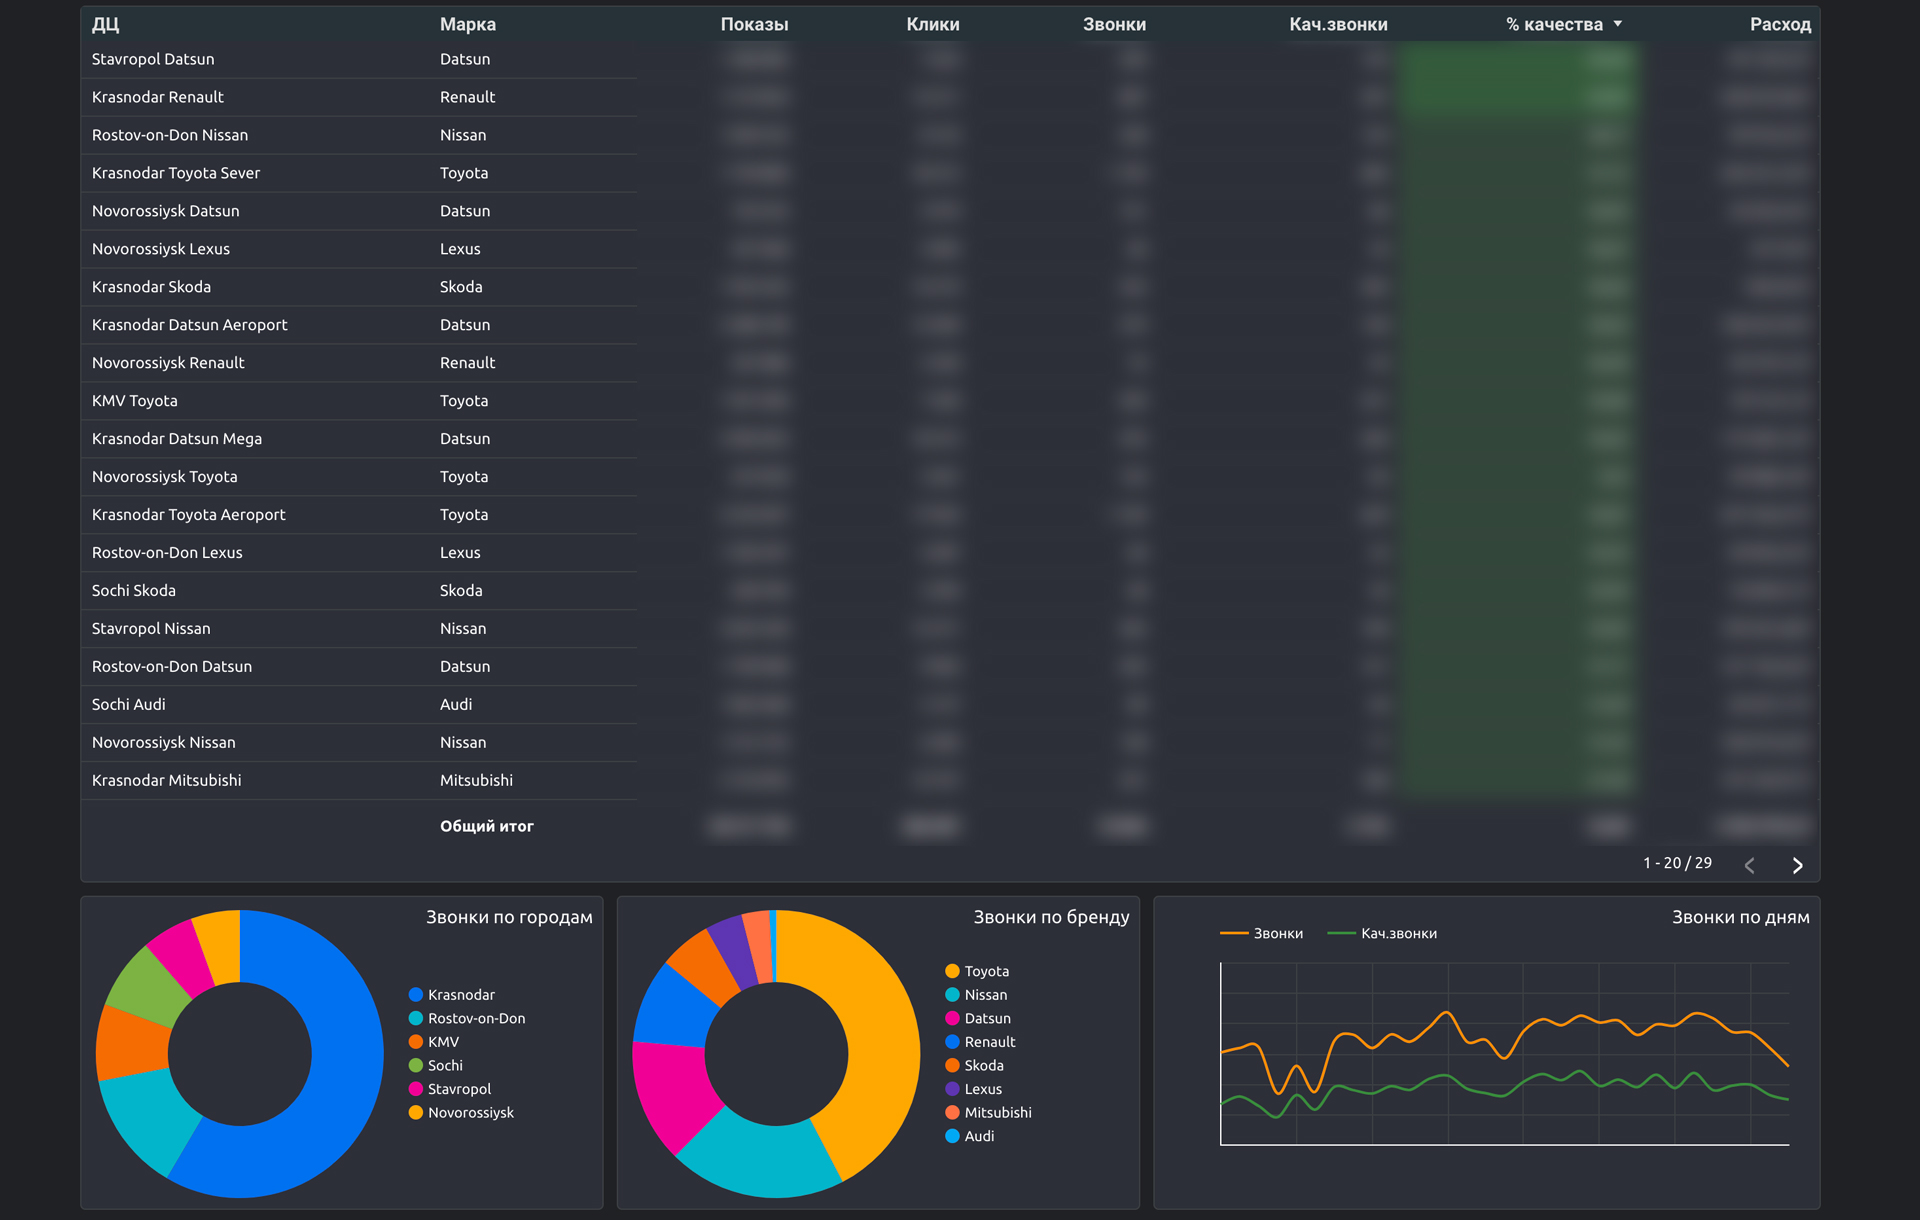Screen dimensions: 1920x1220
Task: Click Кач.звонки green line legend item
Action: pos(1382,933)
